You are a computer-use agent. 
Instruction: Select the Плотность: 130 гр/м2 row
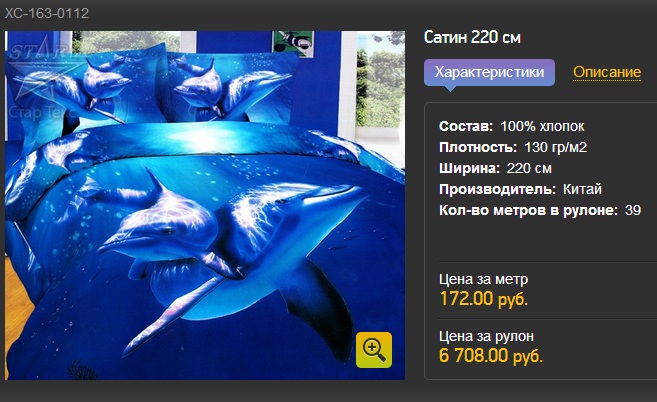513,147
